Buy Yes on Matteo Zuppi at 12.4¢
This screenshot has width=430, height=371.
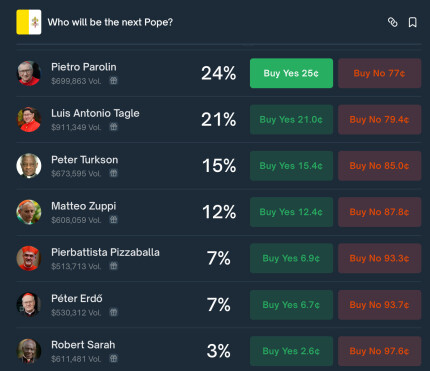coord(291,212)
